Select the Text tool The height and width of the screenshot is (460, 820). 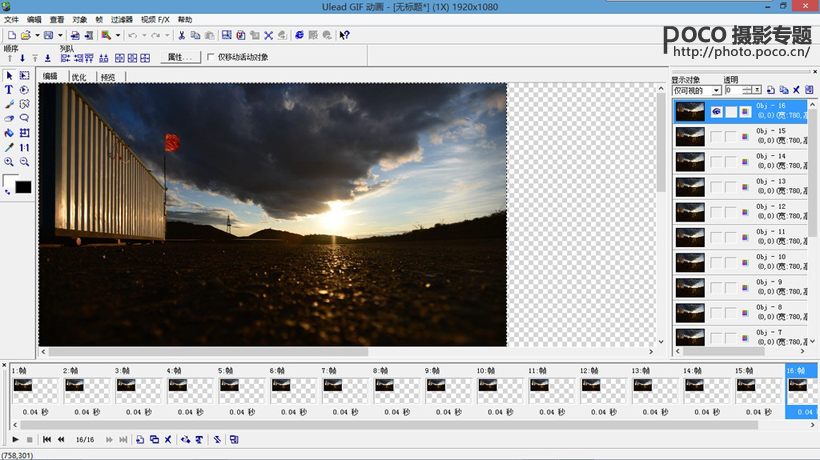click(x=9, y=90)
